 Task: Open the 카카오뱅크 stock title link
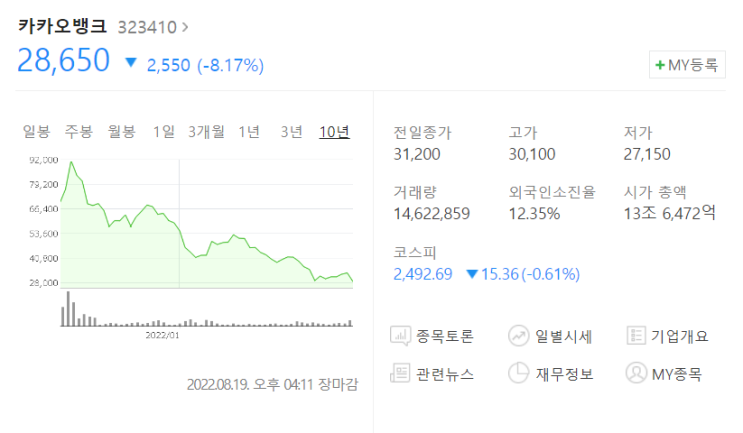[62, 26]
